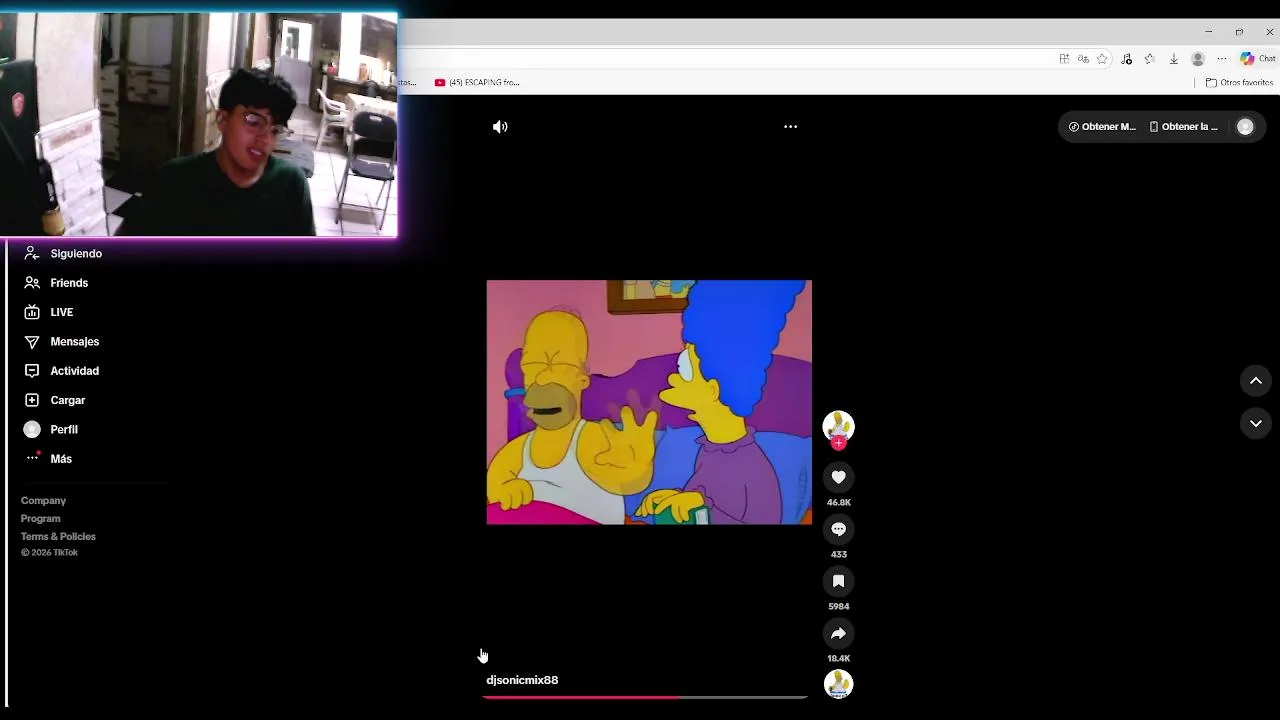Screen dimensions: 1280x720
Task: Pause the Simpsons video by clicking it
Action: [x=649, y=402]
